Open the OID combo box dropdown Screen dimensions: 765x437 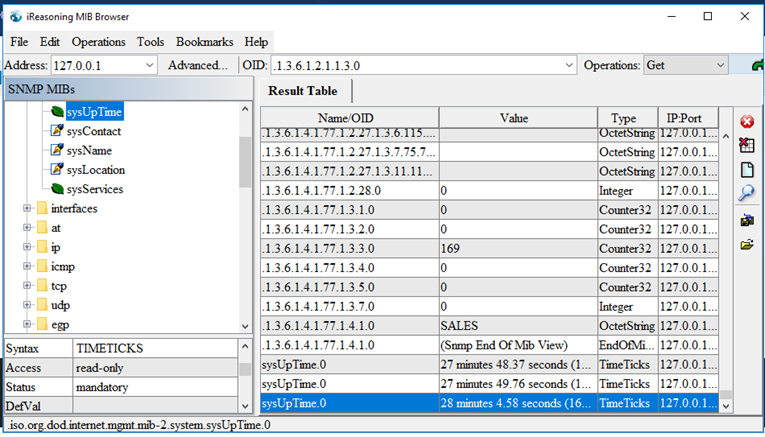point(569,65)
